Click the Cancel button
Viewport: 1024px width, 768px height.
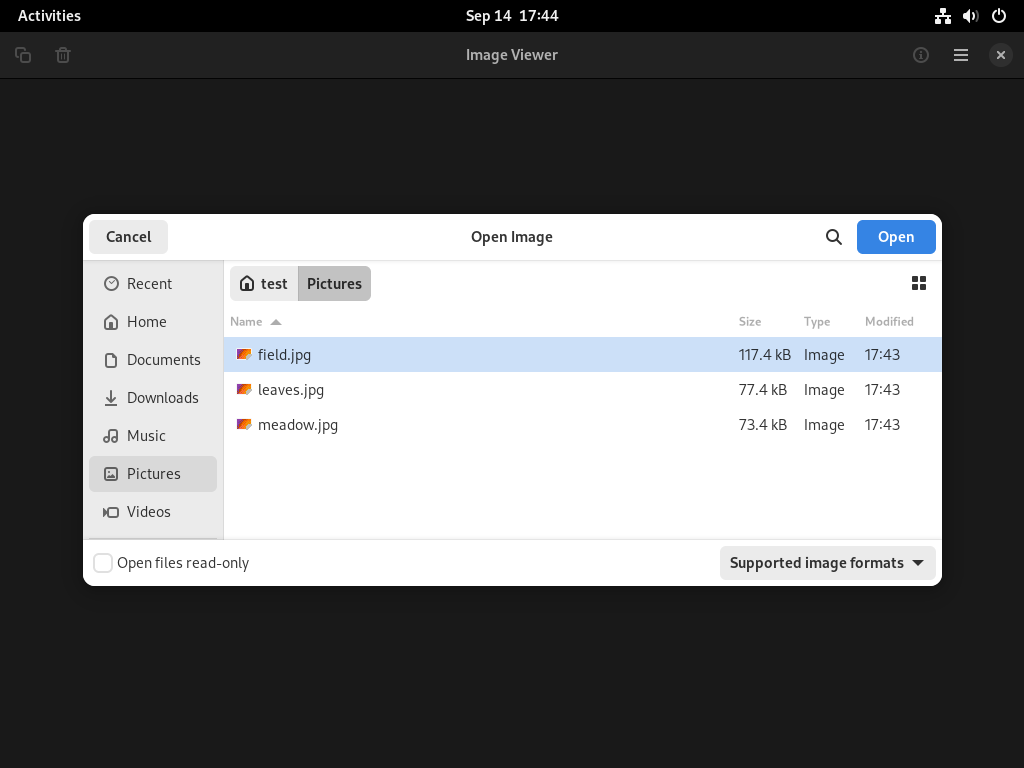click(129, 237)
